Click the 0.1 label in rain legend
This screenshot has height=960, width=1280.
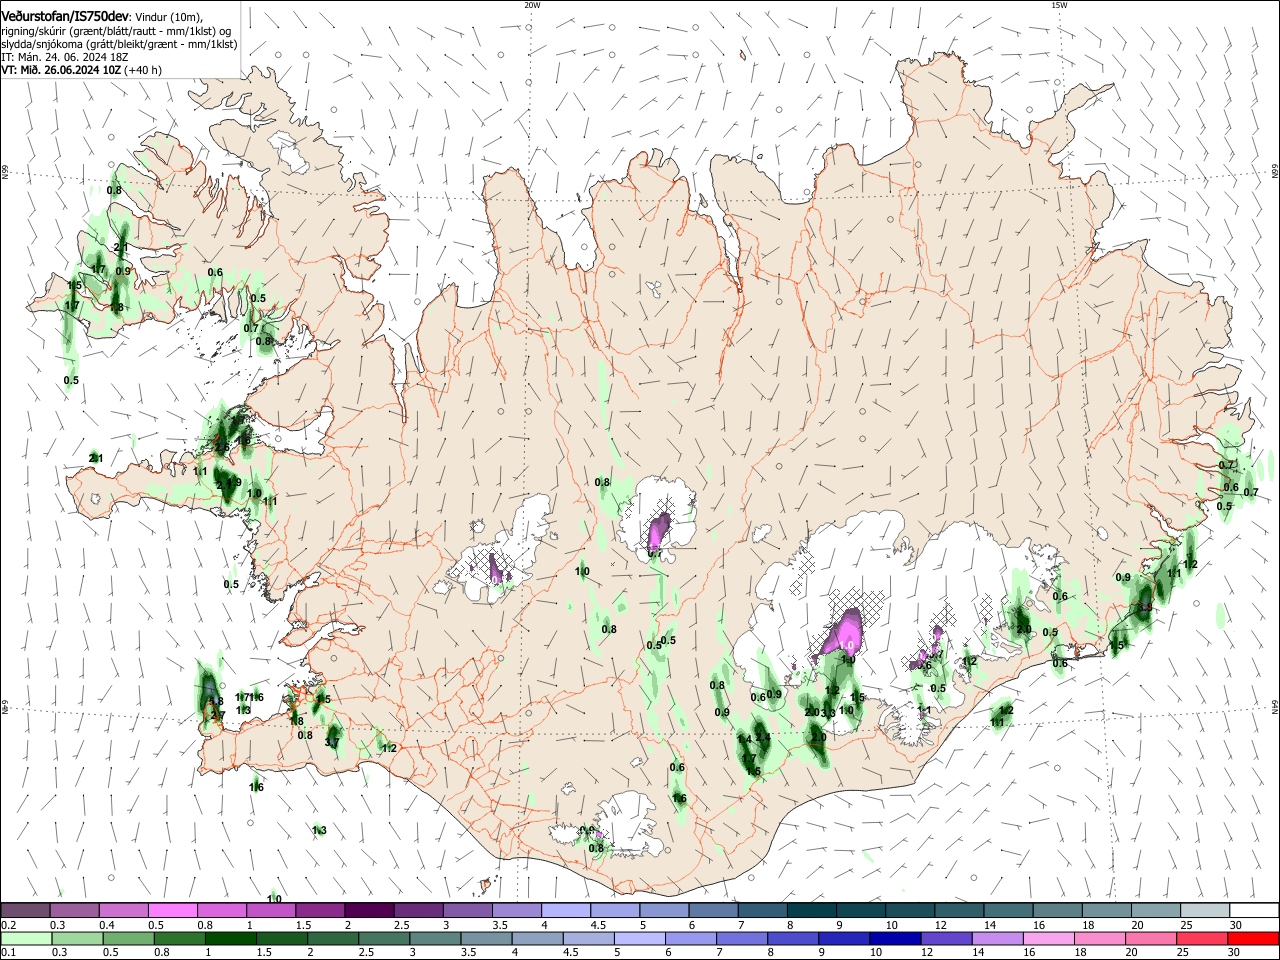8,953
